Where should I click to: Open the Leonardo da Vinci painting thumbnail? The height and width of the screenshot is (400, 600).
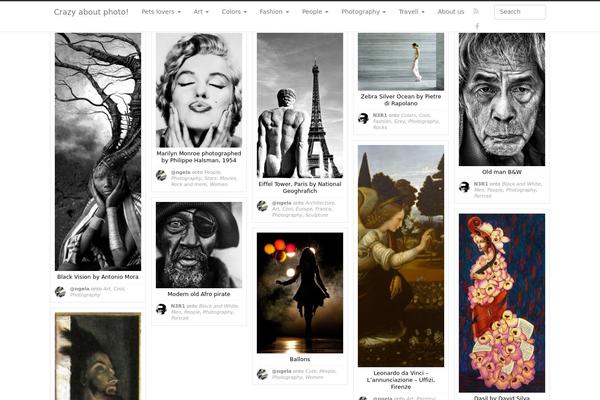[x=401, y=256]
